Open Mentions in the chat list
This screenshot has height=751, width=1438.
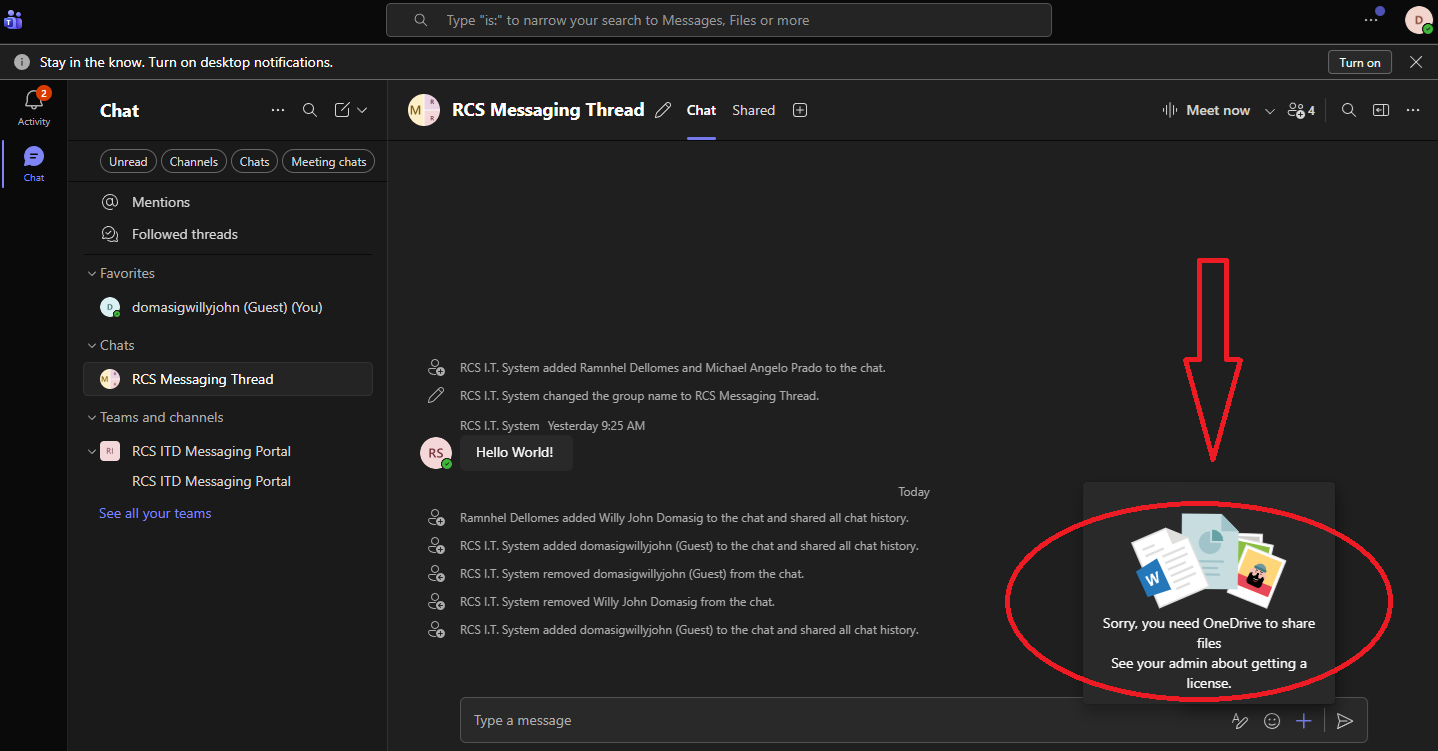[228, 202]
